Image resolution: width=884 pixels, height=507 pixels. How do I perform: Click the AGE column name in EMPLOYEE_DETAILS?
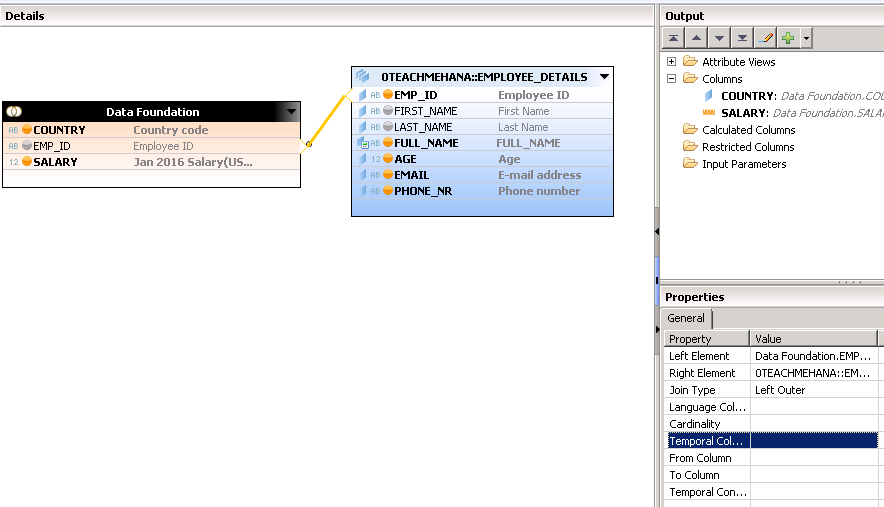405,159
